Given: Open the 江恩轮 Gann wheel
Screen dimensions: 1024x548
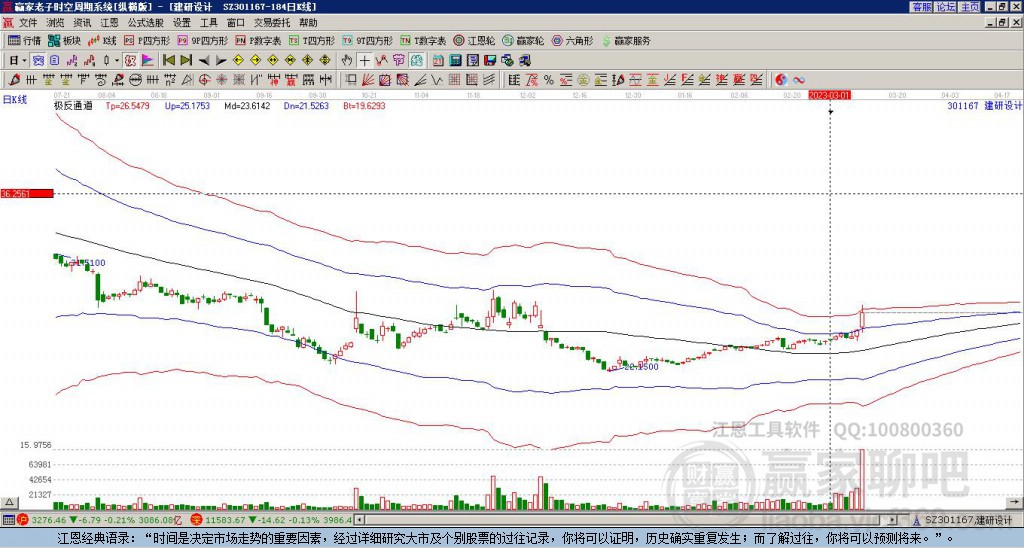Looking at the screenshot, I should tap(474, 40).
